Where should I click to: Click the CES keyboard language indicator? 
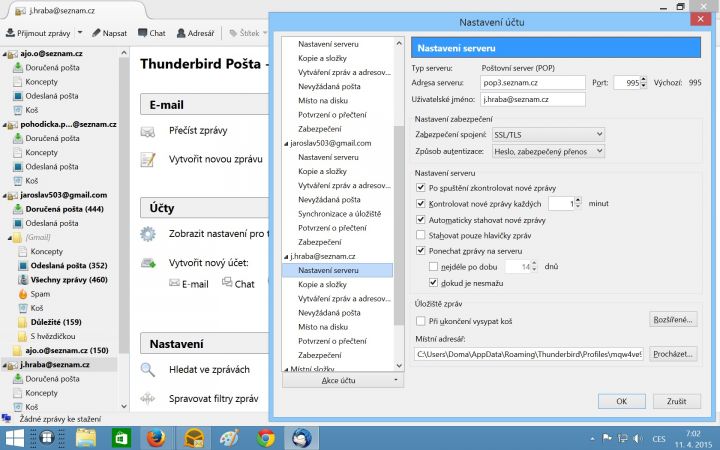pyautogui.click(x=658, y=439)
